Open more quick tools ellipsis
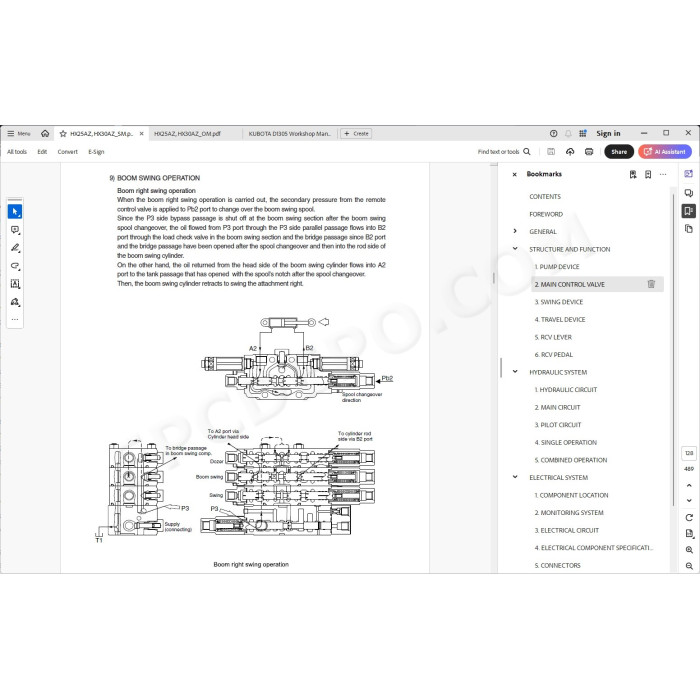Screen dimensions: 700x700 tap(15, 319)
